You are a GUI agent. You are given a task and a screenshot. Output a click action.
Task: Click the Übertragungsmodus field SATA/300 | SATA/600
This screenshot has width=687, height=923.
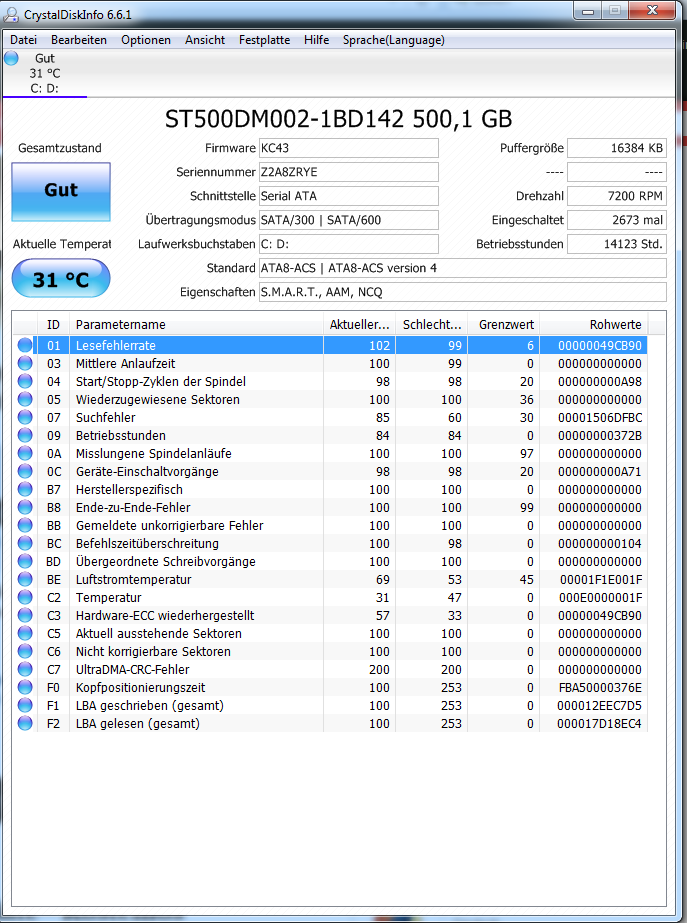click(x=349, y=220)
